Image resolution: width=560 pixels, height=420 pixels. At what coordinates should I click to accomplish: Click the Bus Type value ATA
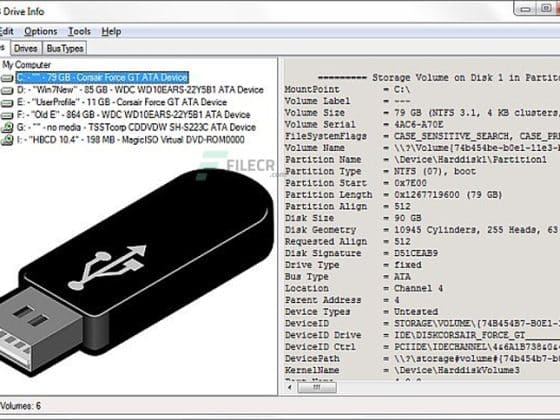(x=402, y=276)
